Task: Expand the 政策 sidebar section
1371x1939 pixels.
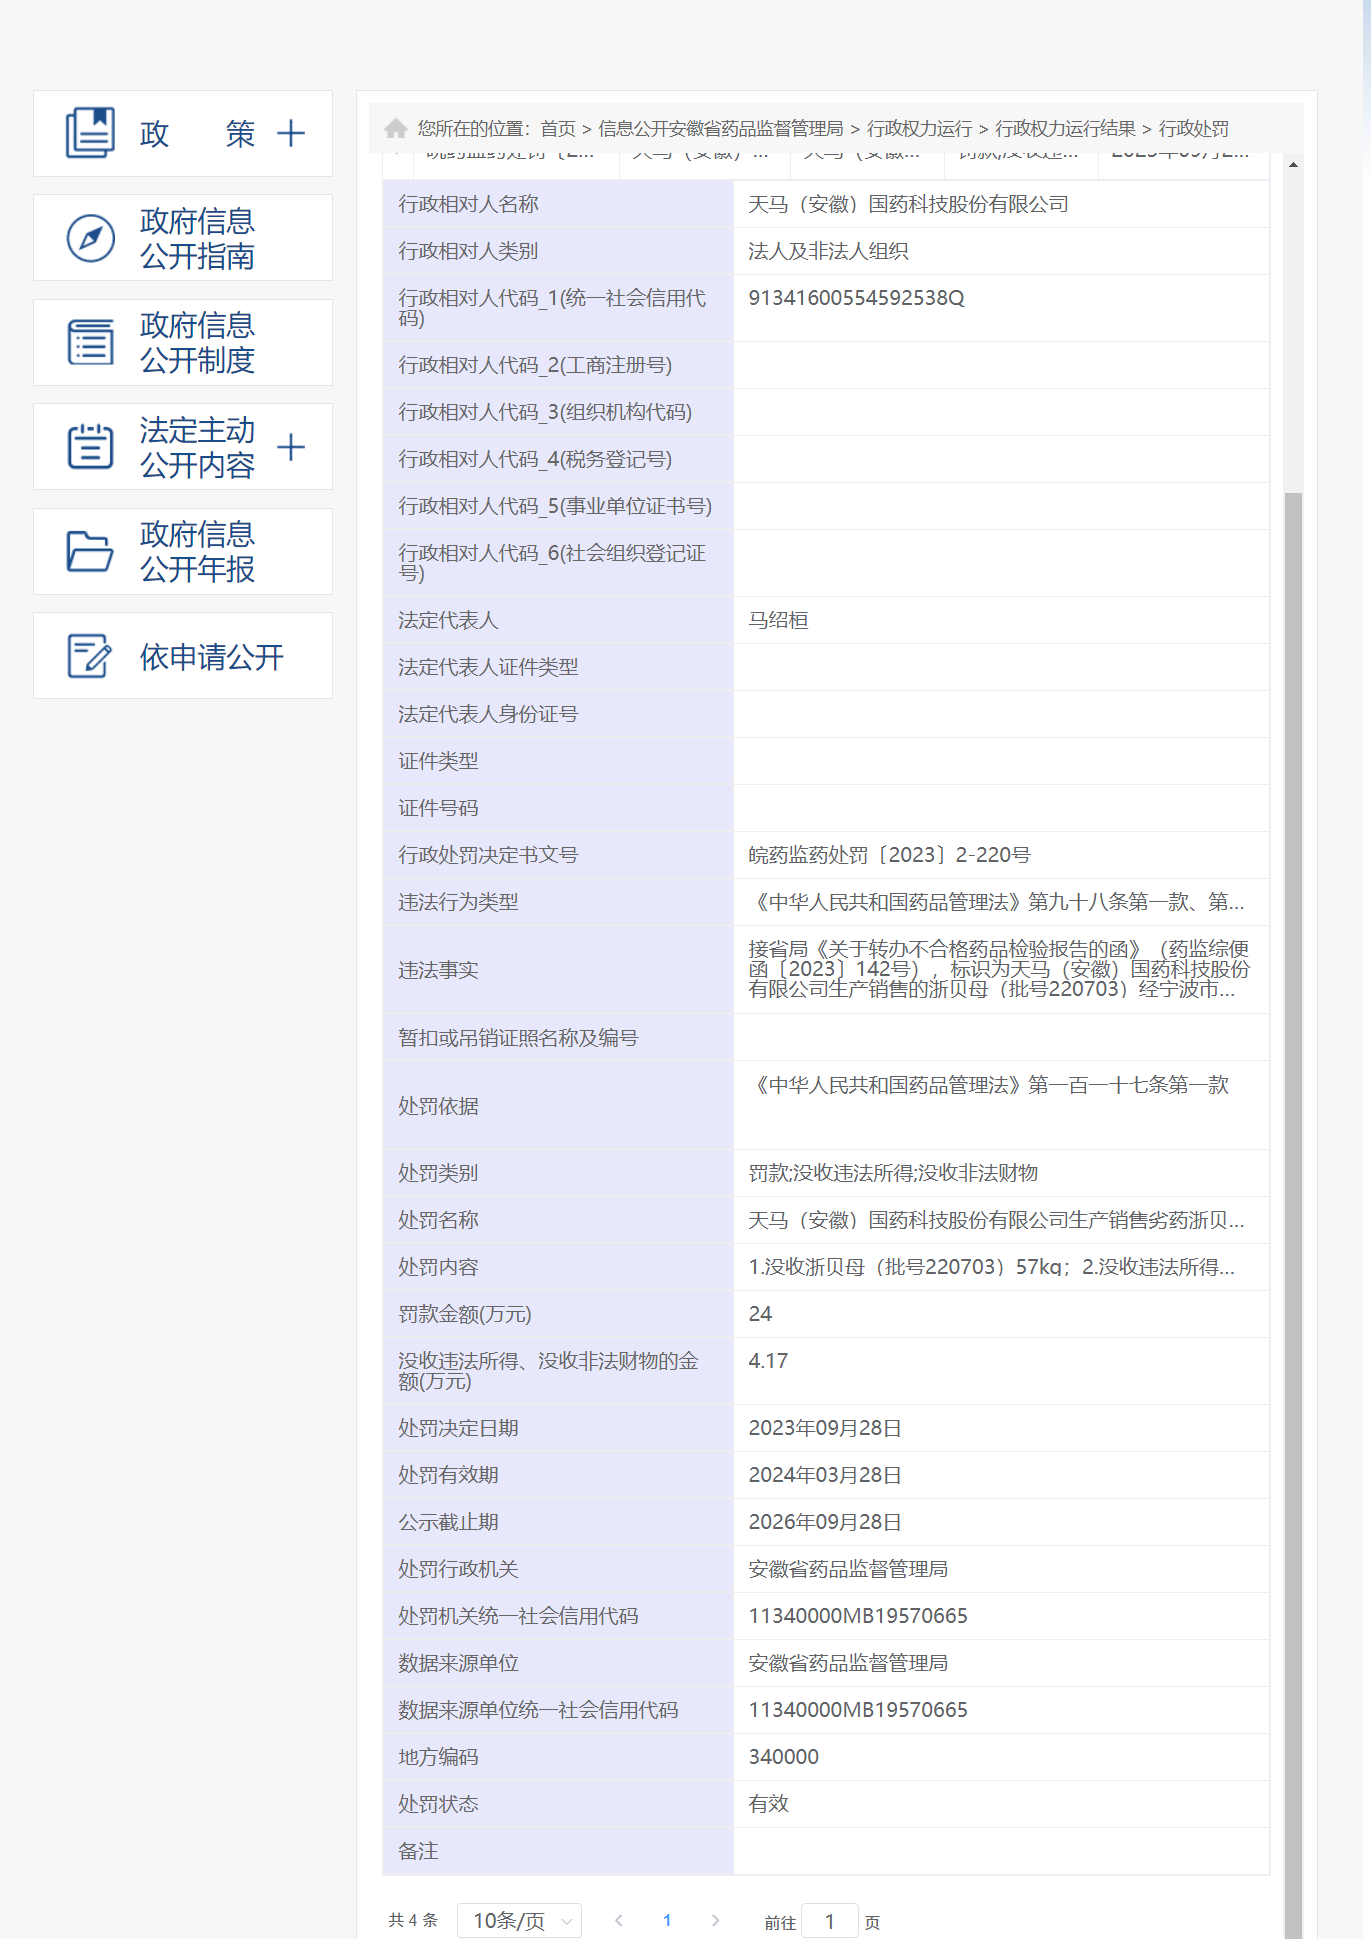Action: point(291,133)
